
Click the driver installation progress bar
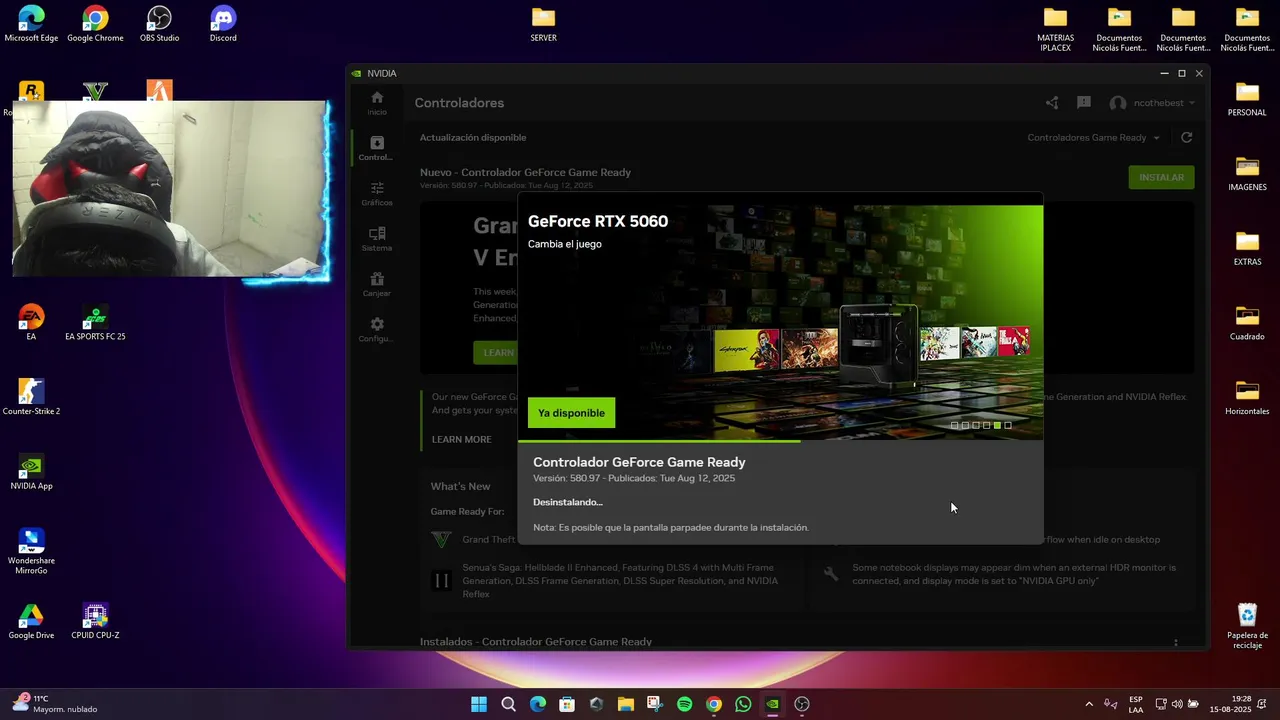pos(780,441)
